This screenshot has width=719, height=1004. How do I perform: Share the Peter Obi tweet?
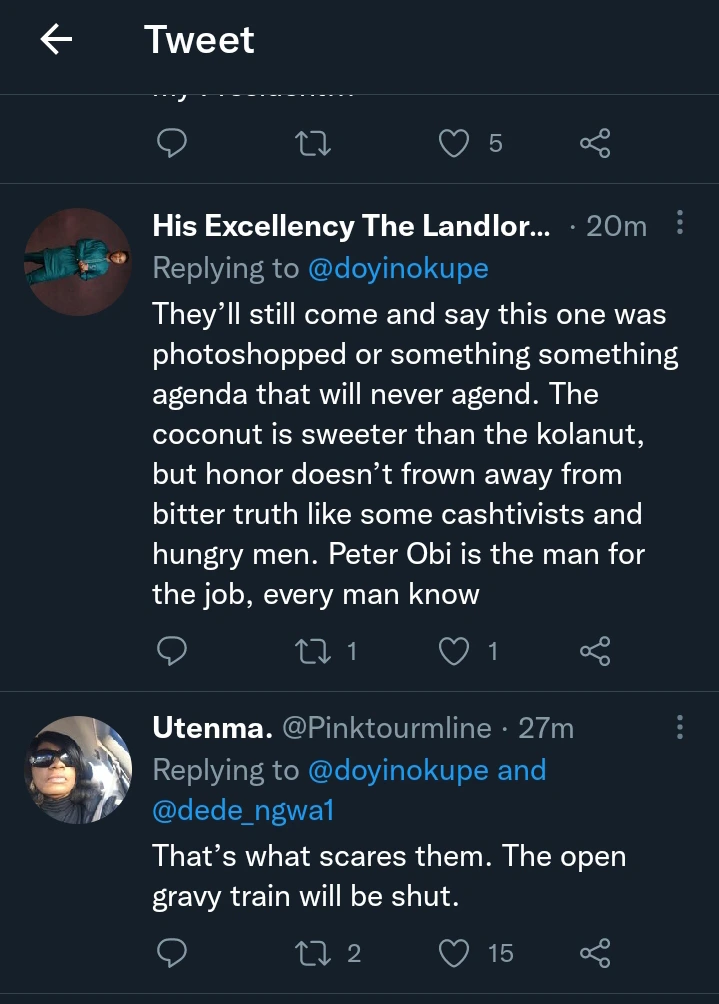click(595, 652)
